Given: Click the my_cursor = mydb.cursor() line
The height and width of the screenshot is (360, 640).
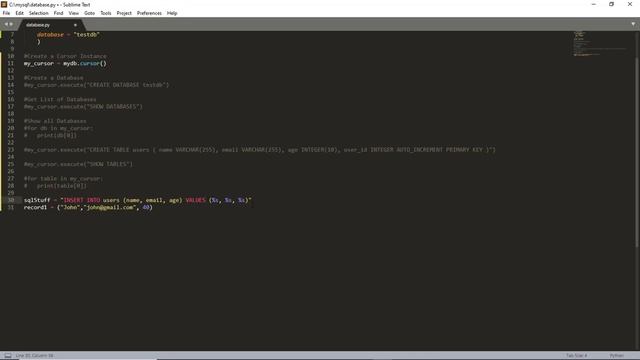Looking at the screenshot, I should (x=65, y=63).
